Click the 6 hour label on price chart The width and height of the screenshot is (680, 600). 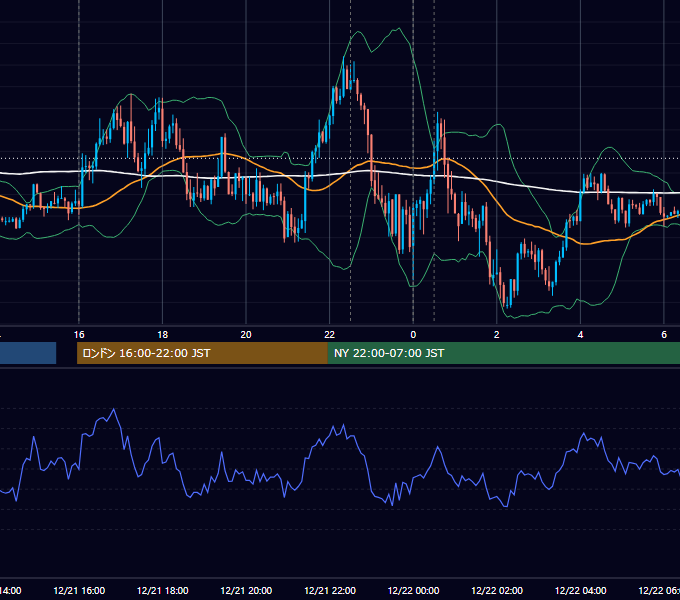pos(664,335)
